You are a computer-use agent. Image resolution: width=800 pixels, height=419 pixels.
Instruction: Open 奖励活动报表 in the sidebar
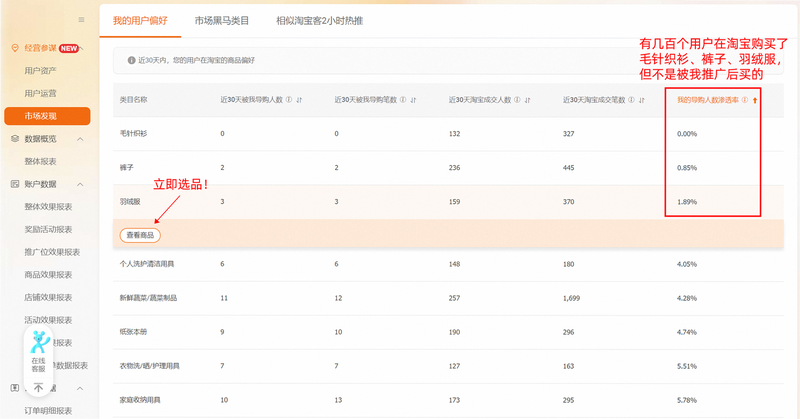coord(48,229)
